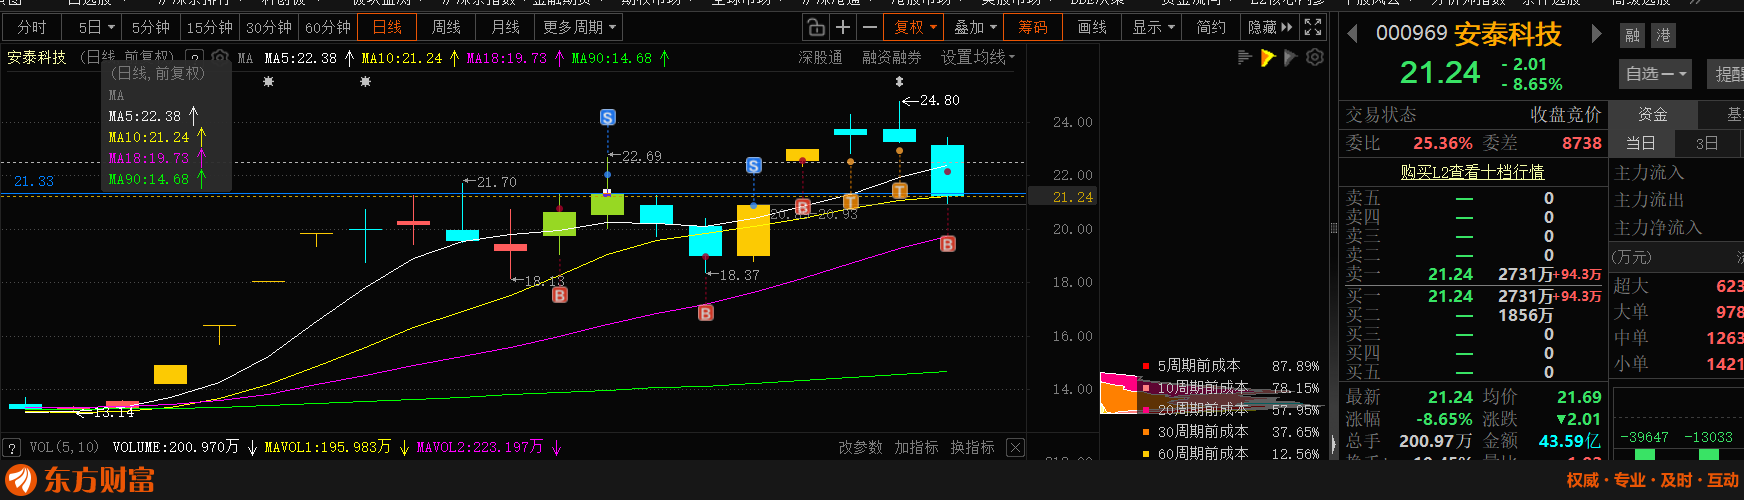Click 60周期前成本 yellow legend swatch

click(x=1146, y=454)
